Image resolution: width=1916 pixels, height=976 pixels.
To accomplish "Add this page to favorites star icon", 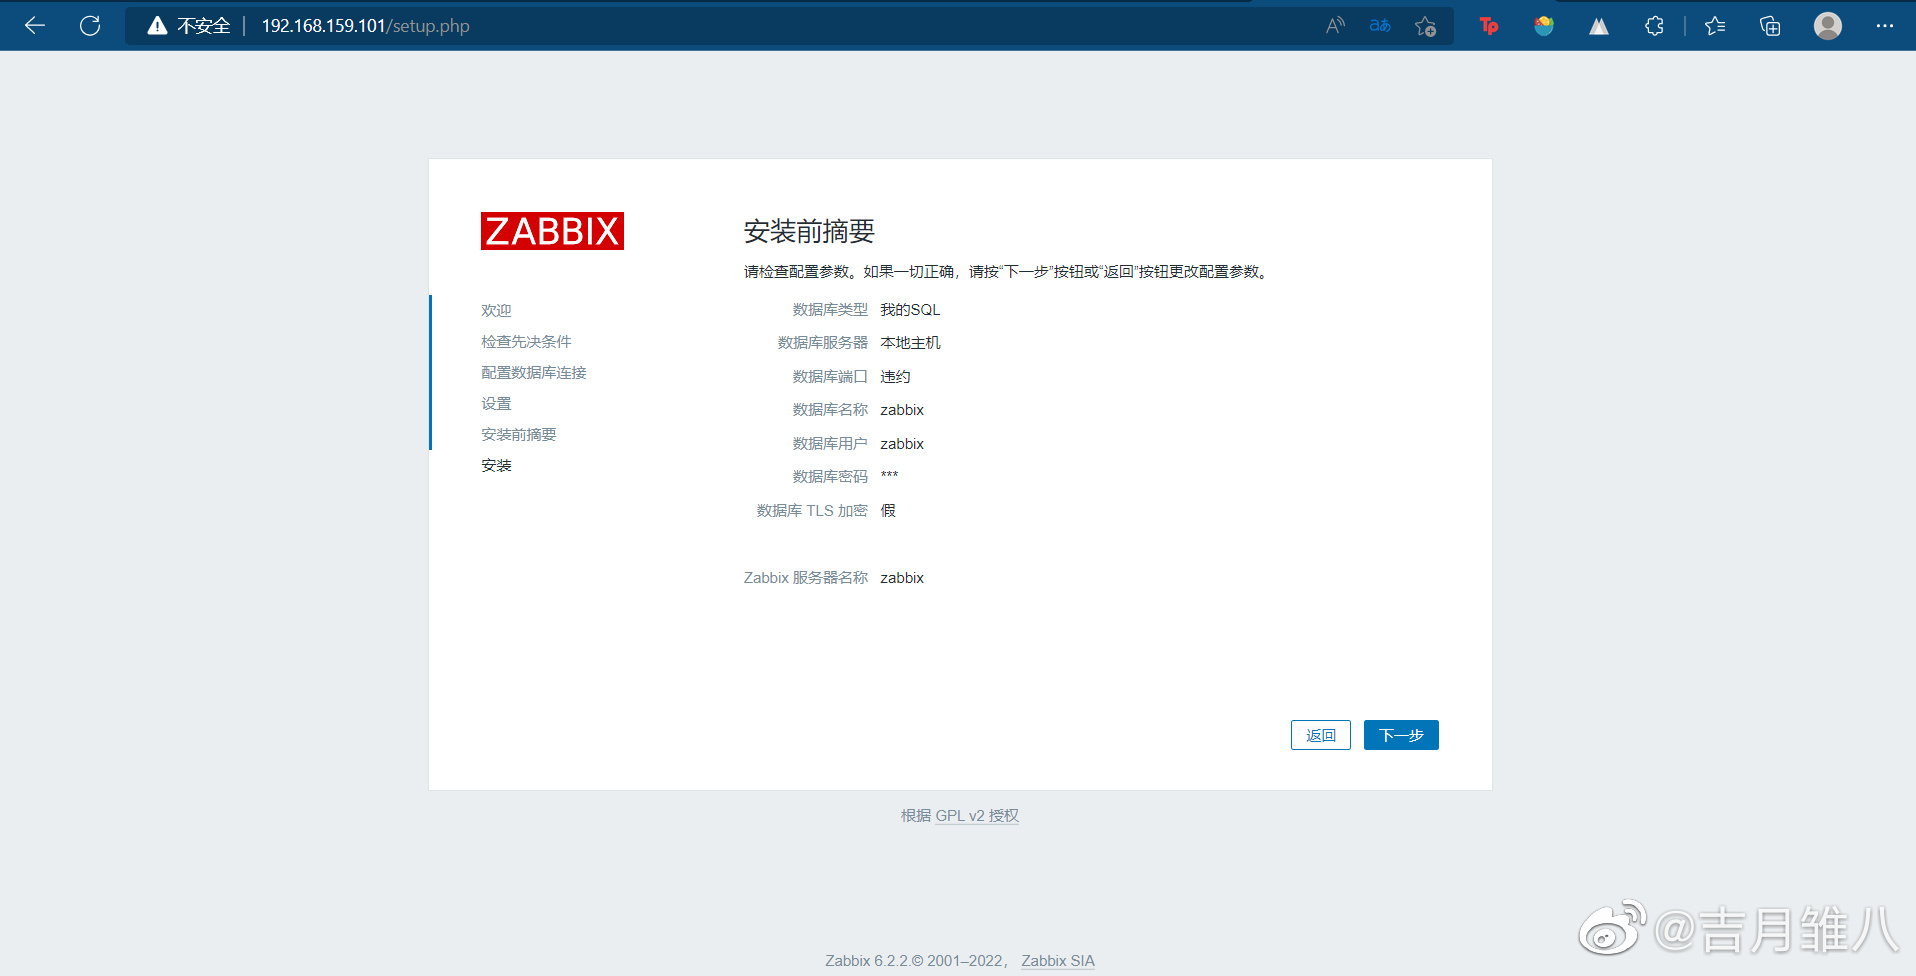I will tap(1426, 26).
